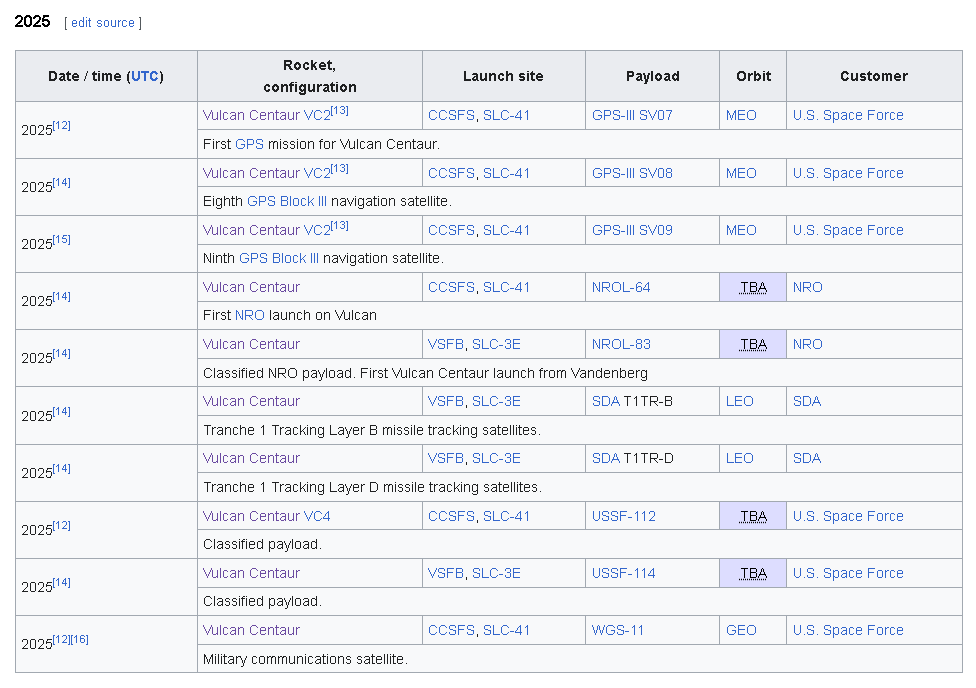Open the GEO orbit link
Screen dimensions: 976x688
(x=741, y=630)
